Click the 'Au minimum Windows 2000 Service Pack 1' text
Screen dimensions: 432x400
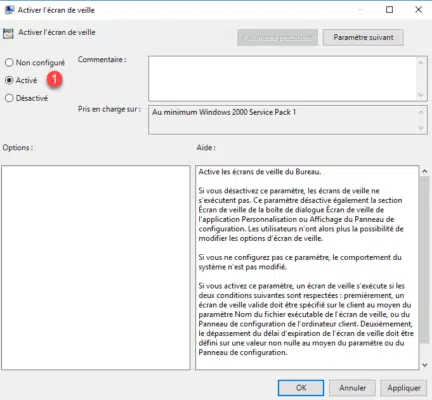(x=224, y=112)
